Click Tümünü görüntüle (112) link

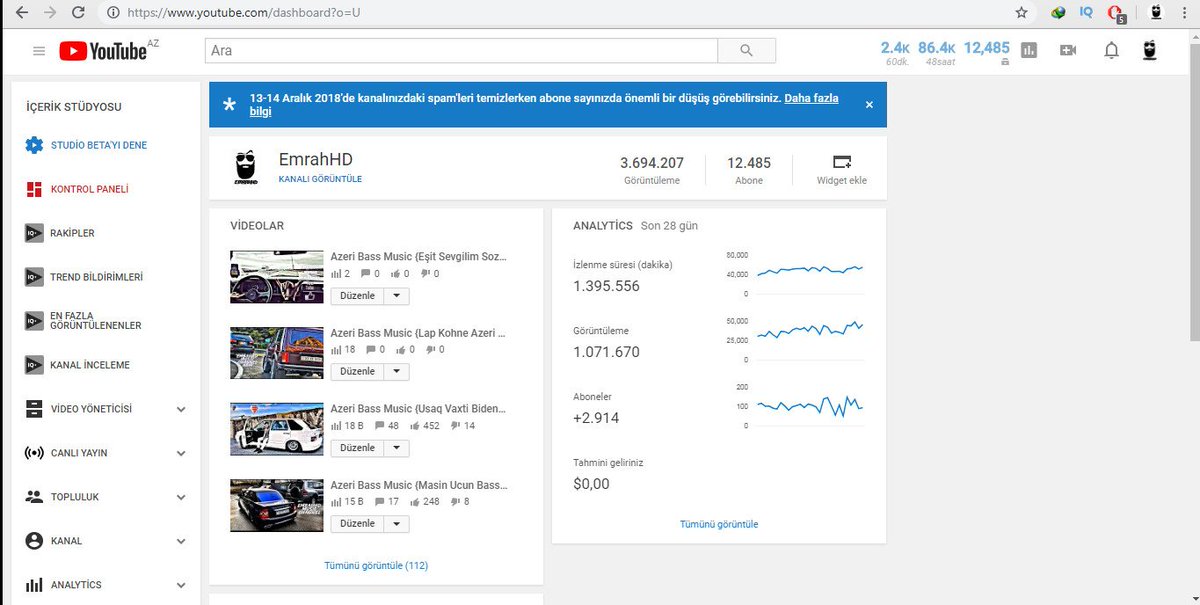click(x=376, y=566)
